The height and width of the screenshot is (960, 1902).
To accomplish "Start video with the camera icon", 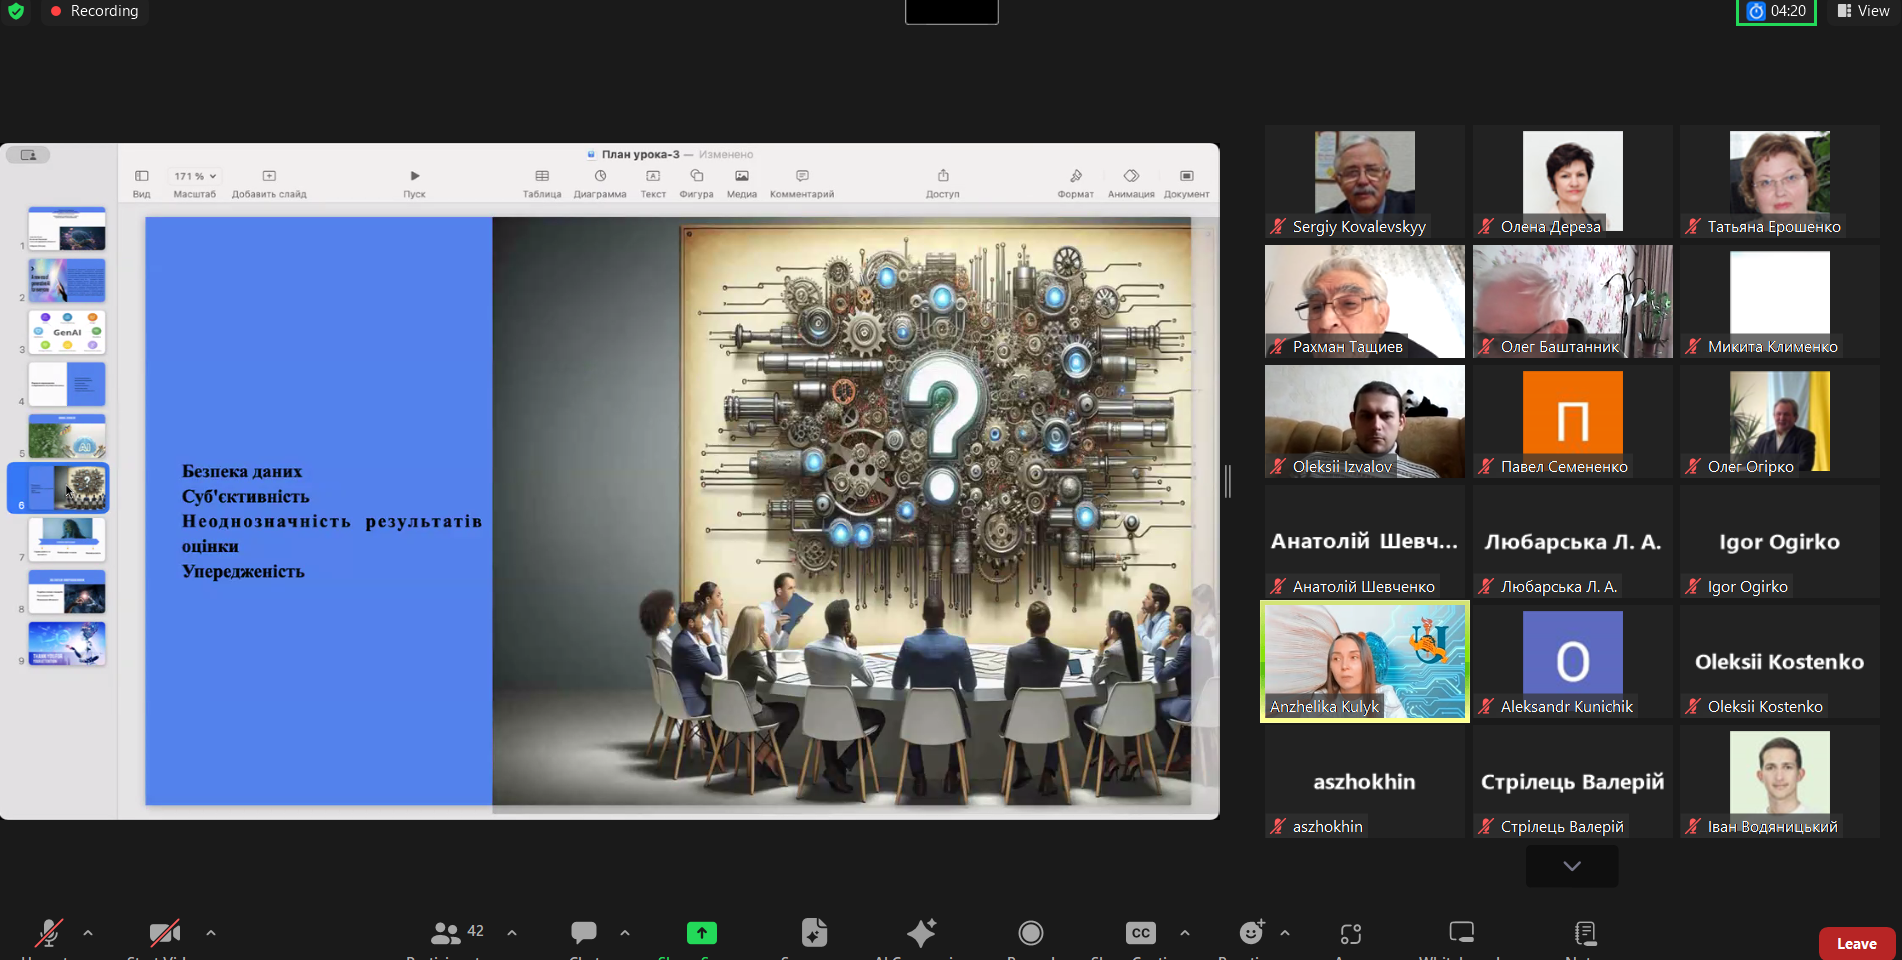I will [165, 933].
